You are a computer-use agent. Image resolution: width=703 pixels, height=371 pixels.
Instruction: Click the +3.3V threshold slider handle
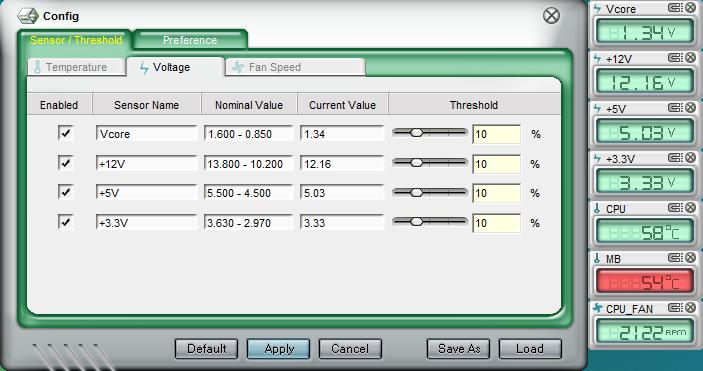point(417,222)
